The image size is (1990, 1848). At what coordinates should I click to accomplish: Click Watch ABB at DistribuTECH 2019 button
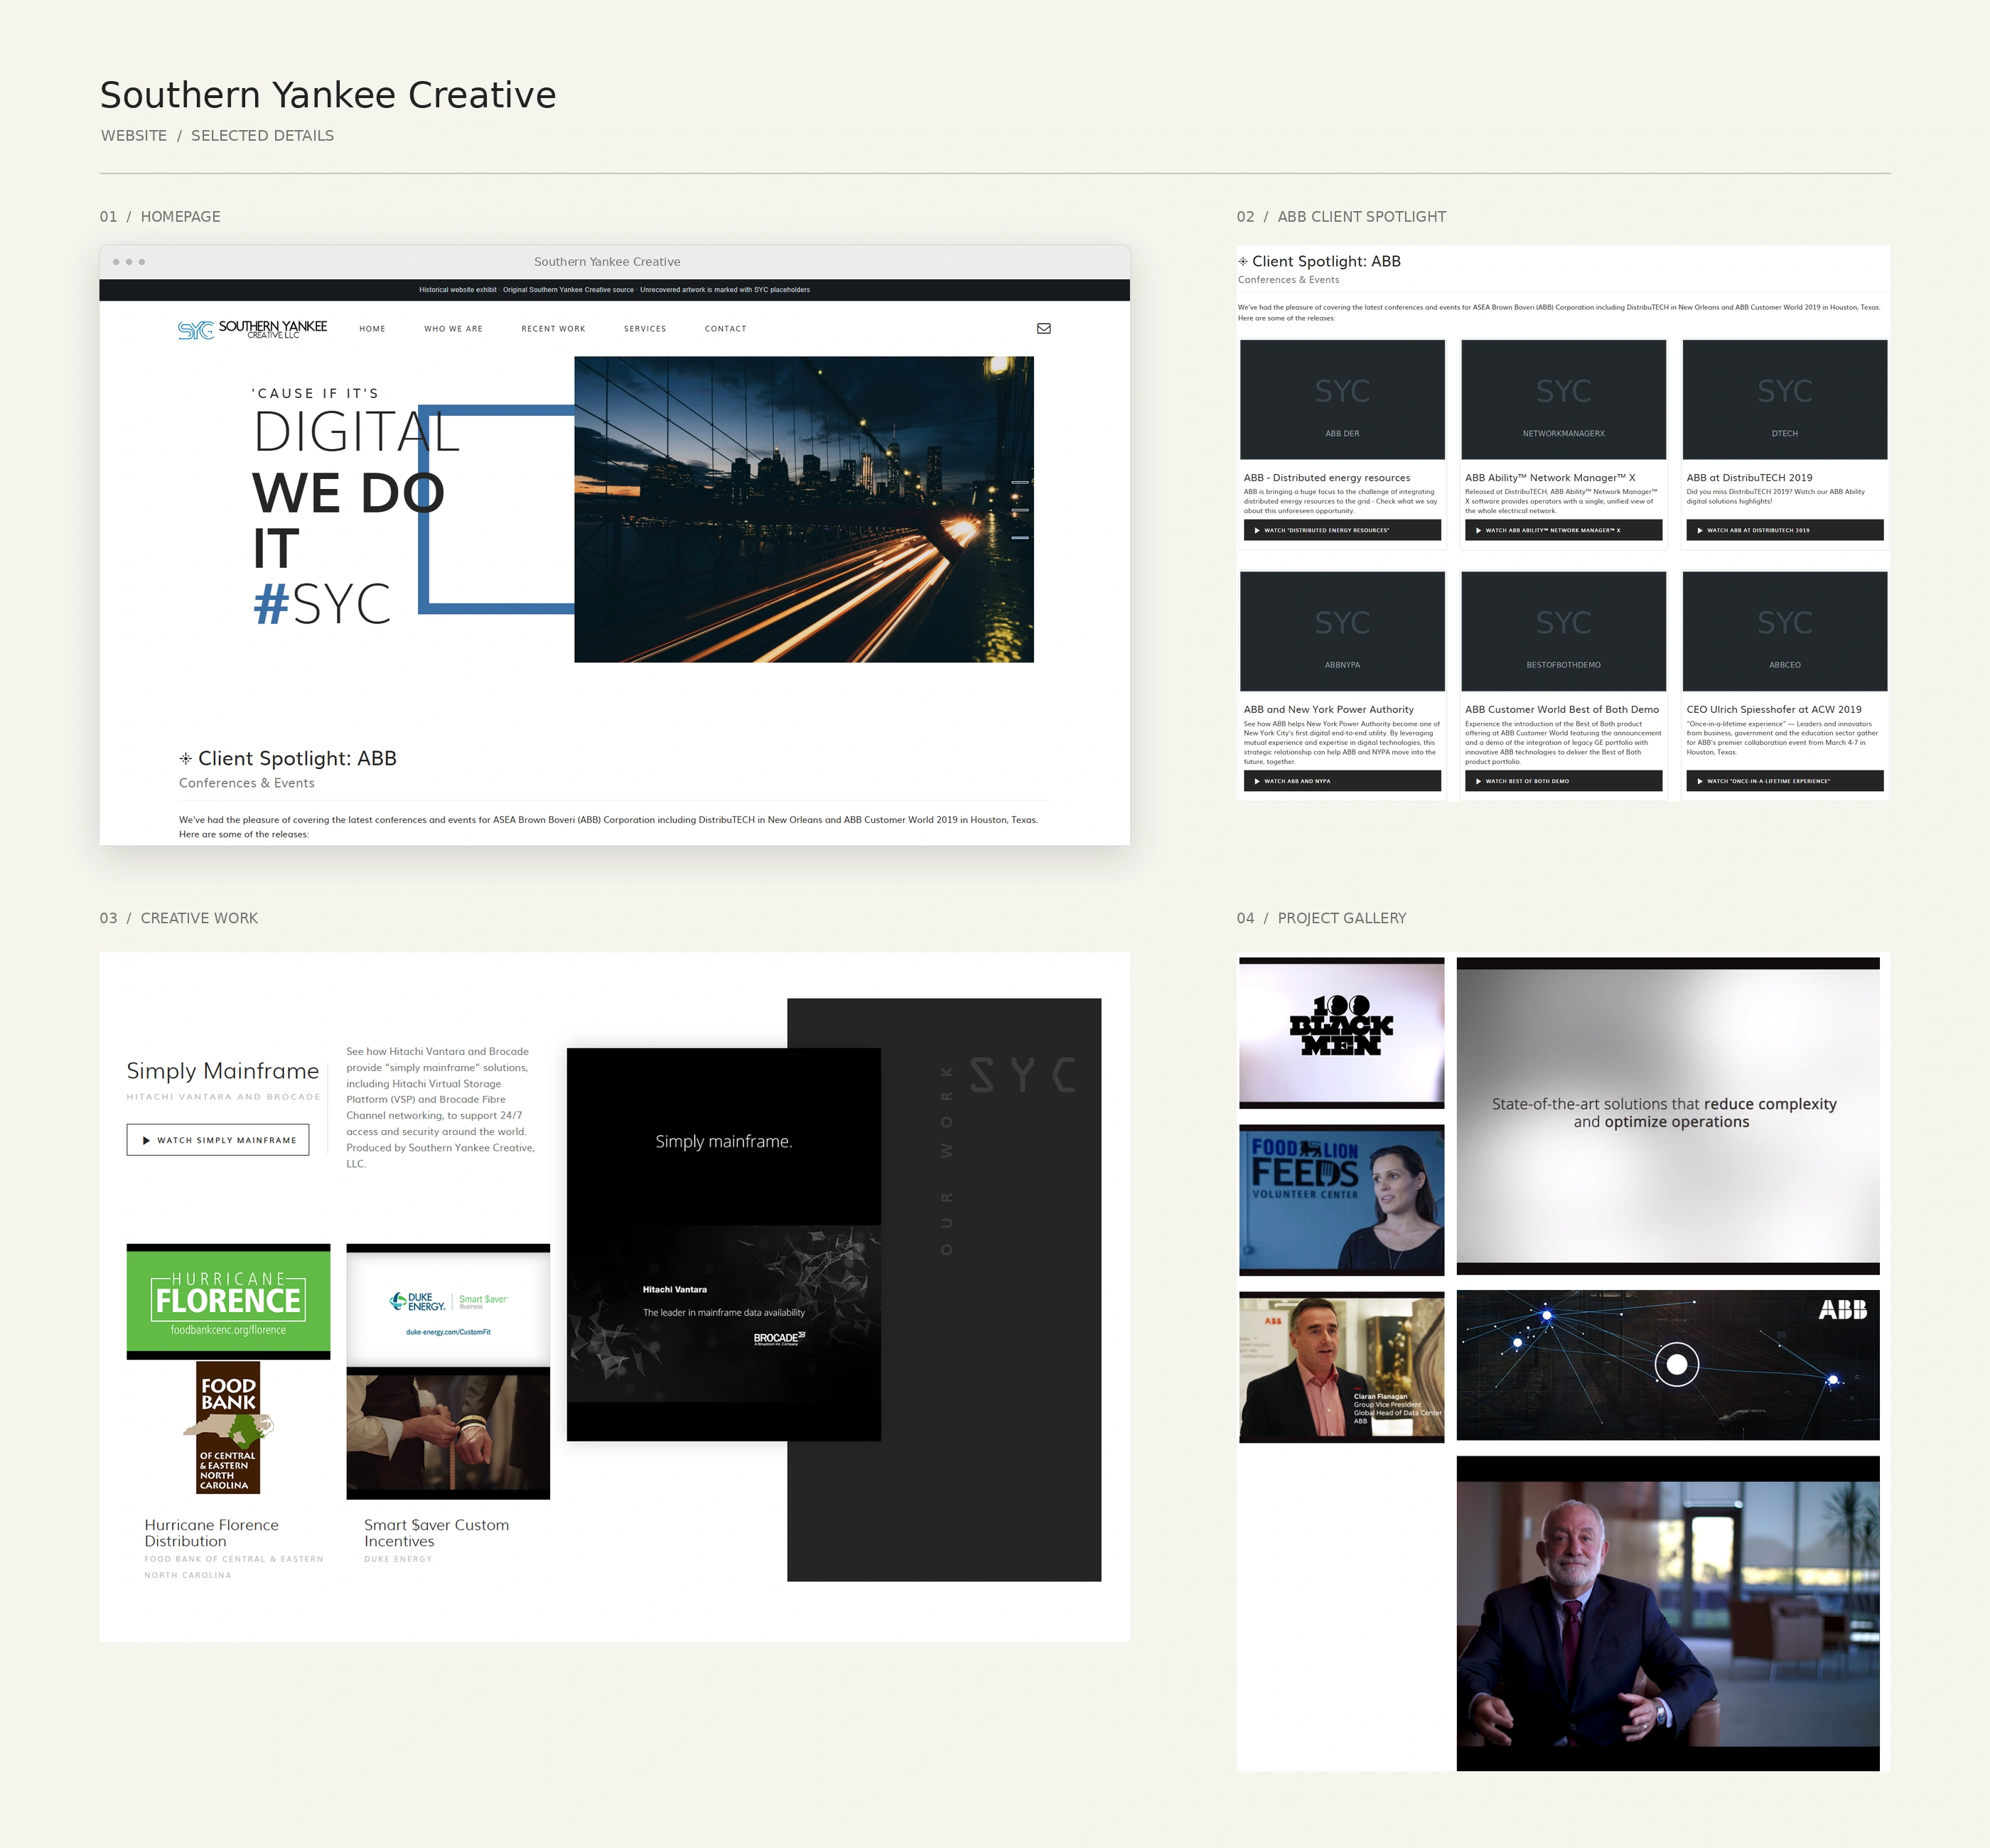[1784, 530]
